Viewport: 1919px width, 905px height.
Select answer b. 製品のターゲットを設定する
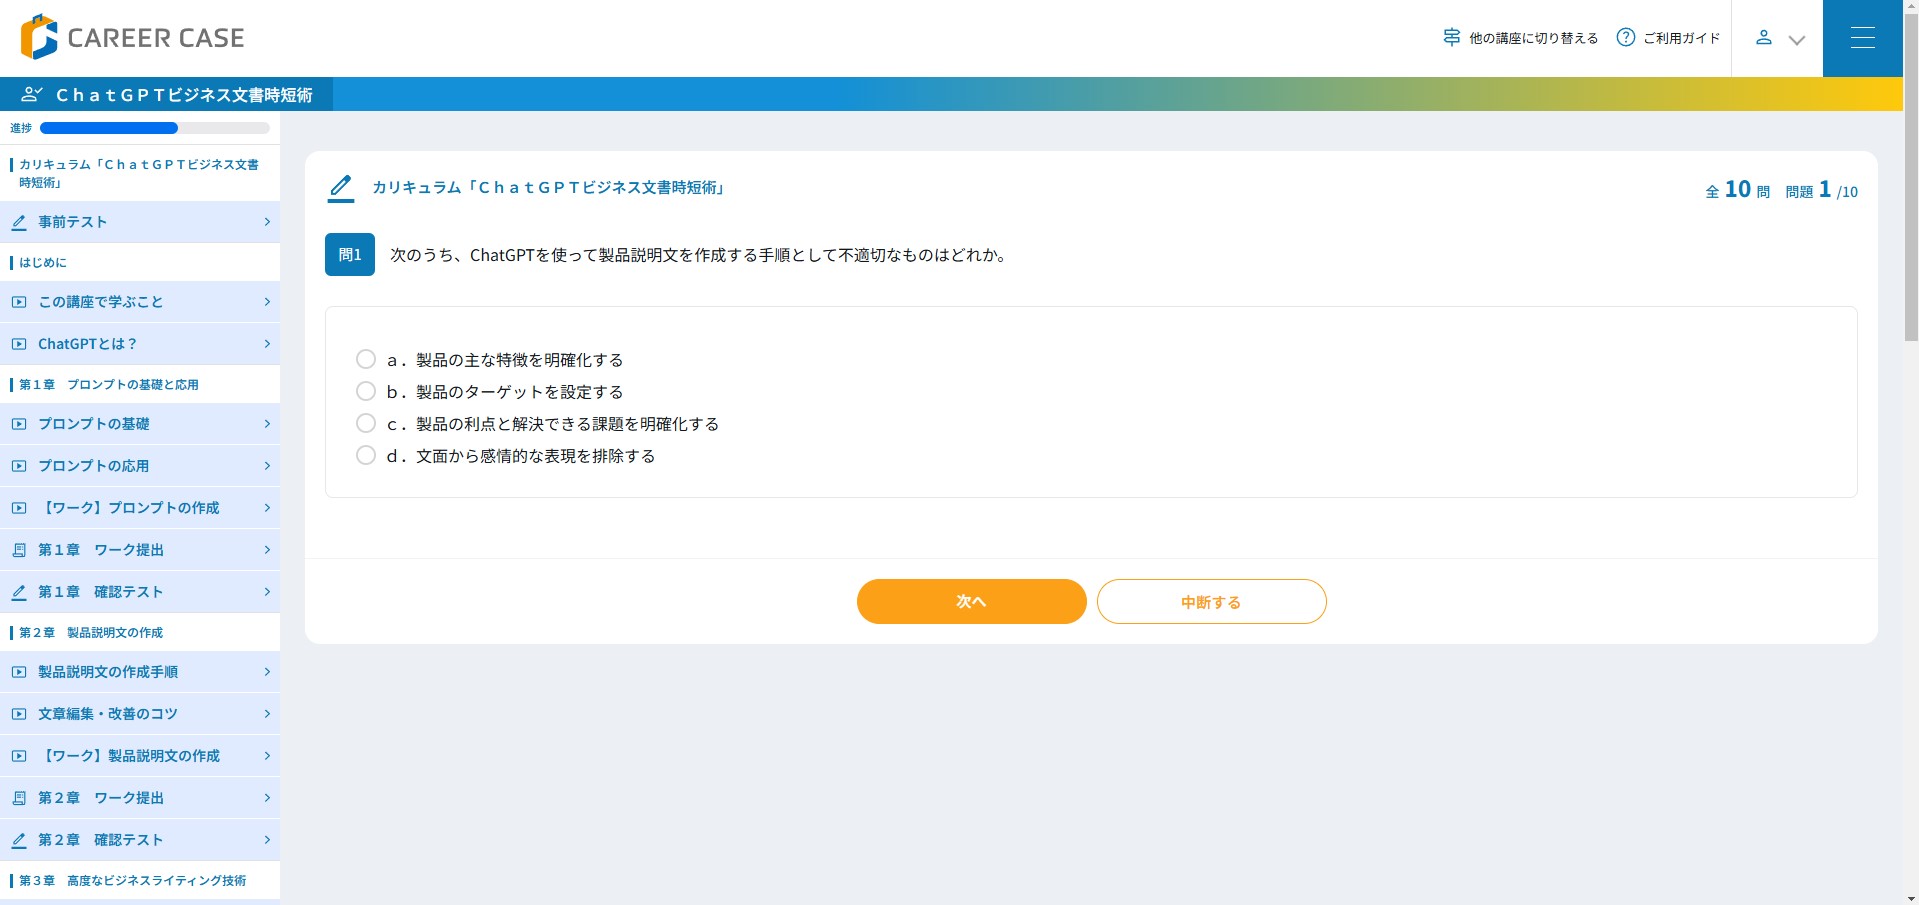(366, 391)
